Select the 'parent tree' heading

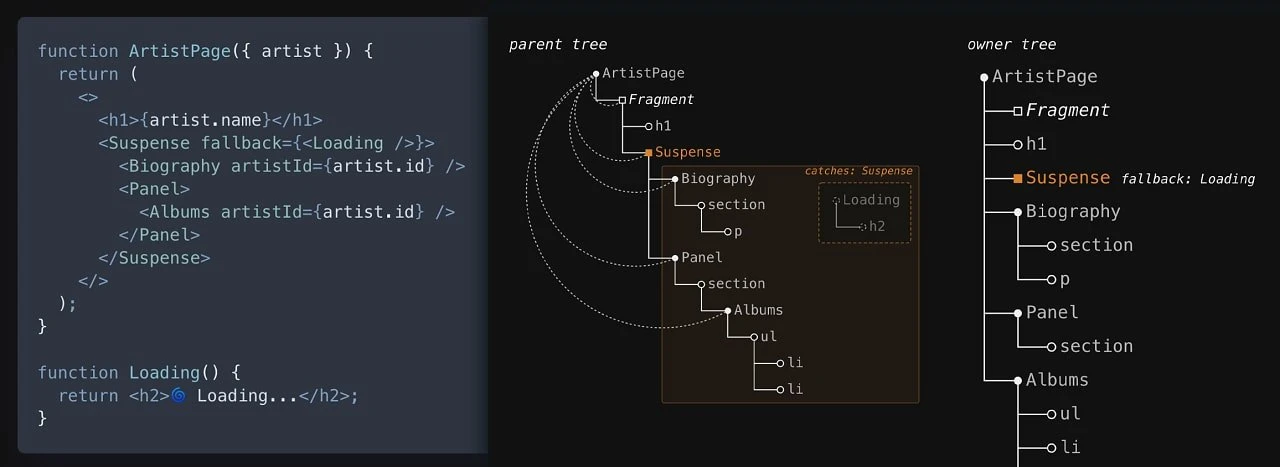click(558, 45)
